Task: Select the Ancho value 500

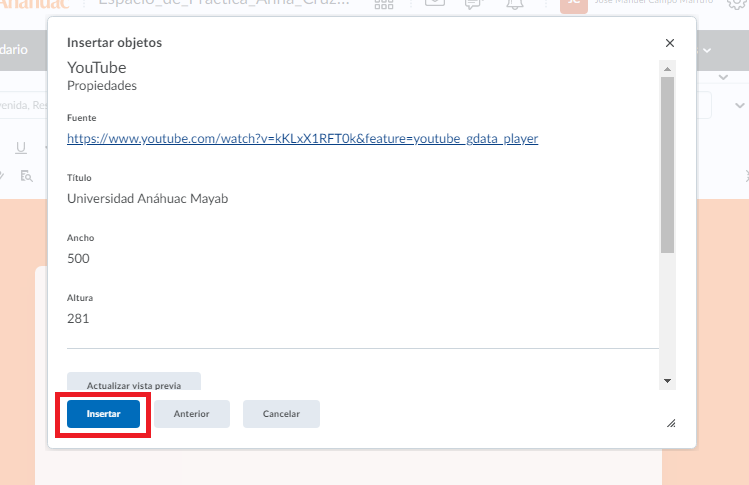Action: click(78, 259)
